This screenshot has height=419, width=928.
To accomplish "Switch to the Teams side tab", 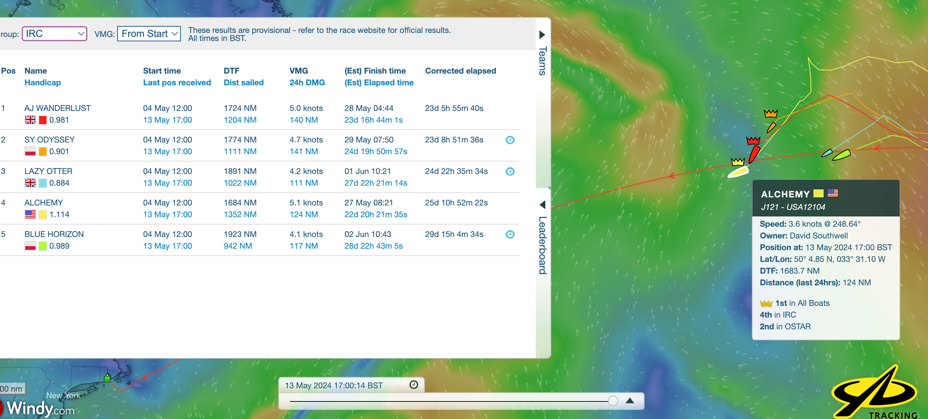I will (542, 61).
